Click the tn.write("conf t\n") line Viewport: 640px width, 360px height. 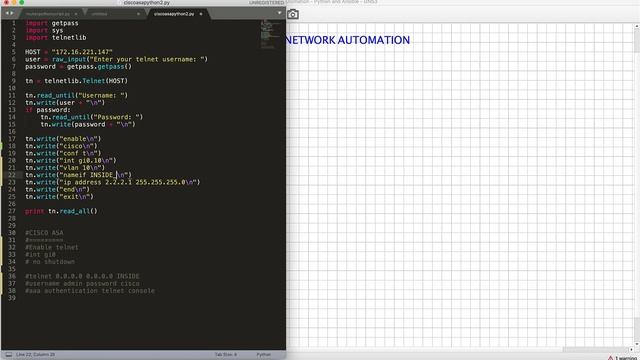(63, 153)
